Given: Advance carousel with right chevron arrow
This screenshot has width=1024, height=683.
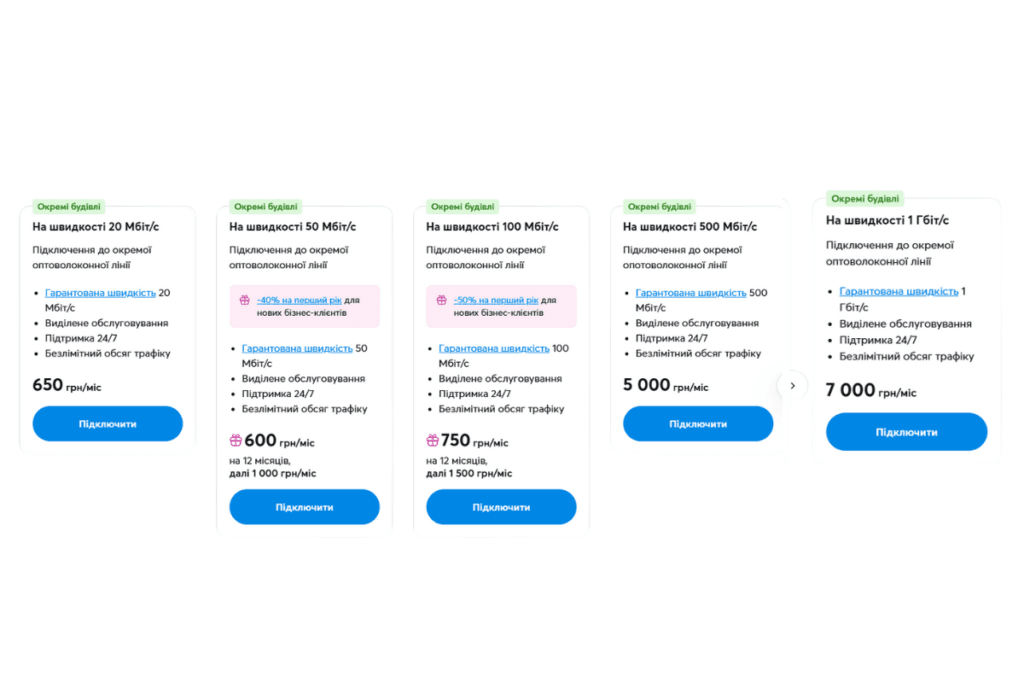Looking at the screenshot, I should [792, 386].
